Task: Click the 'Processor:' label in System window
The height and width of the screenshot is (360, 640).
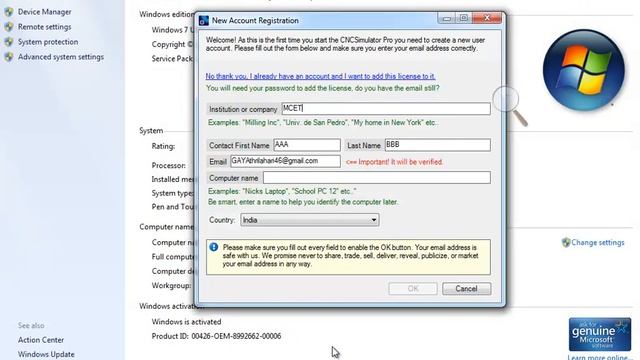Action: pos(169,165)
